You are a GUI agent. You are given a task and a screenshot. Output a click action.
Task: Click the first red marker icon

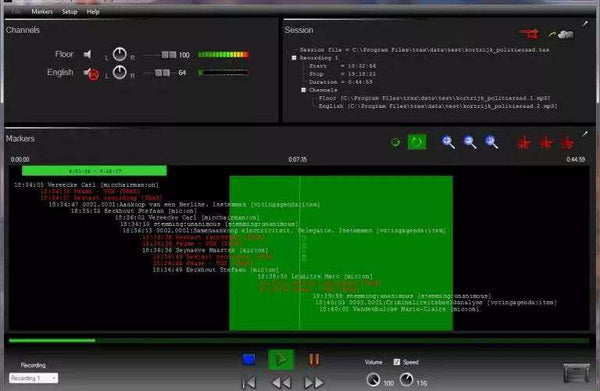click(x=524, y=143)
